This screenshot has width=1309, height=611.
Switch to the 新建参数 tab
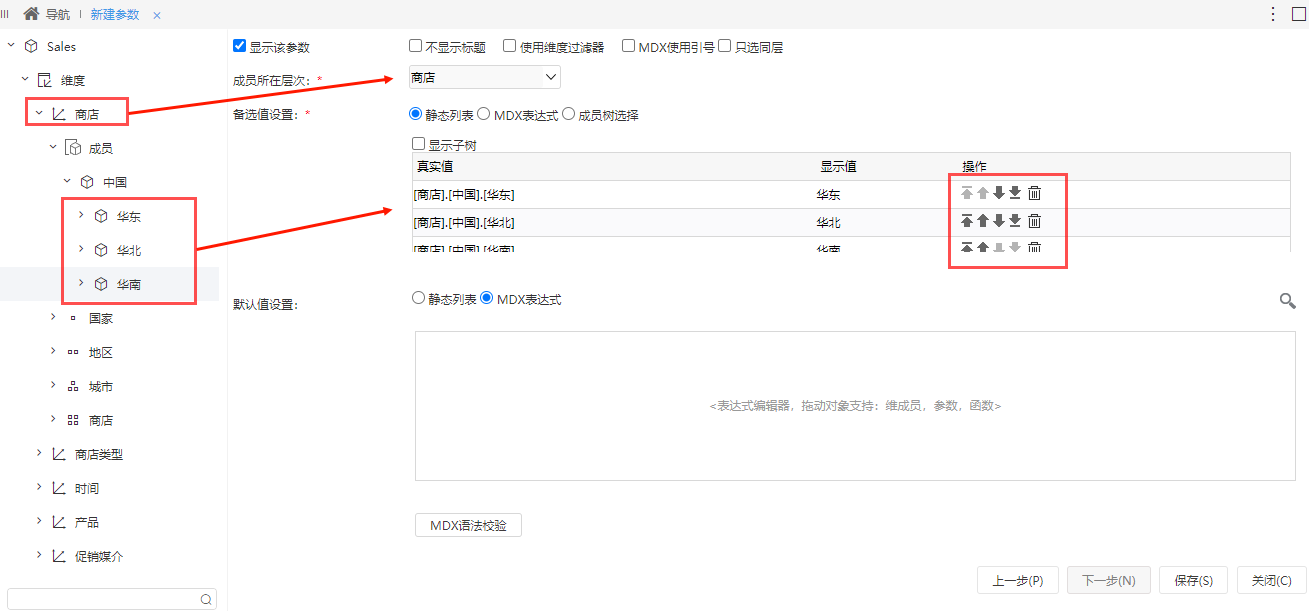115,14
